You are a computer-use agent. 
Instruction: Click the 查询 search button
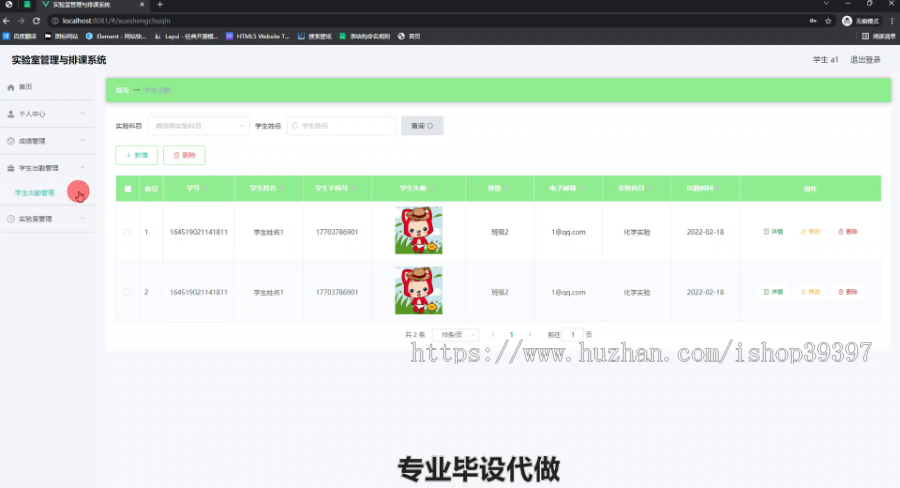click(x=422, y=126)
